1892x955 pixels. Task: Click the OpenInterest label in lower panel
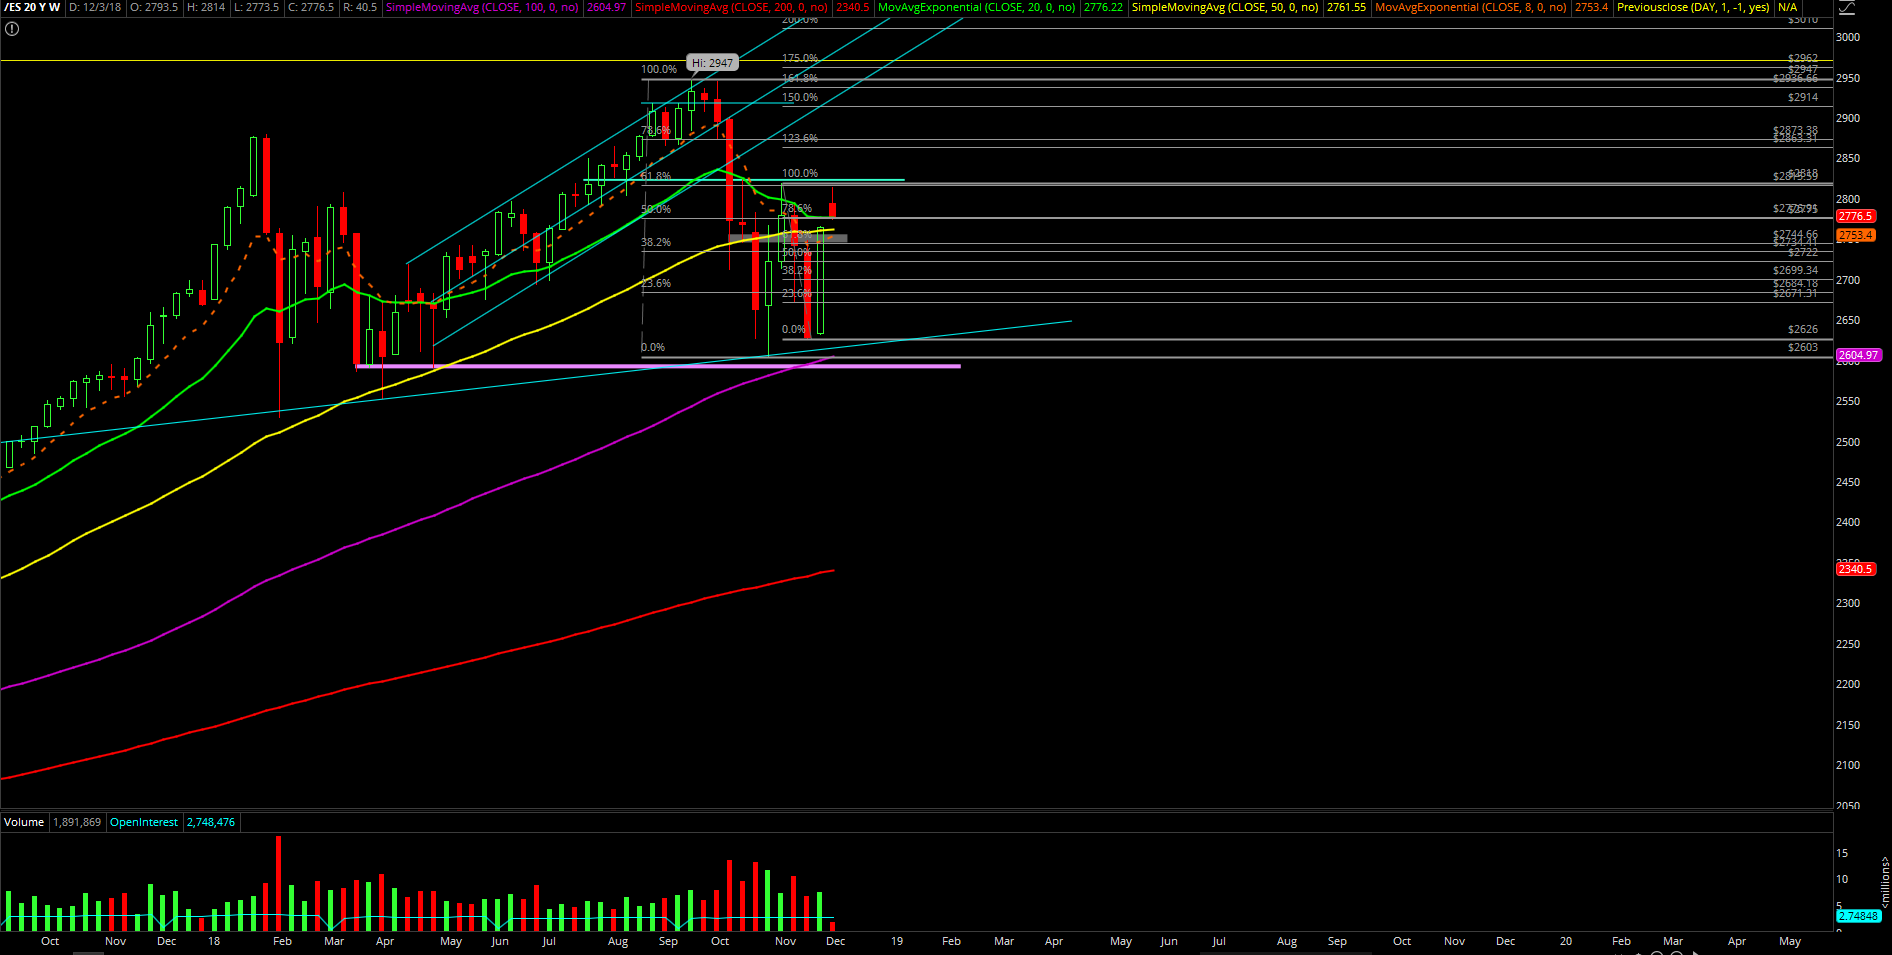pos(144,822)
